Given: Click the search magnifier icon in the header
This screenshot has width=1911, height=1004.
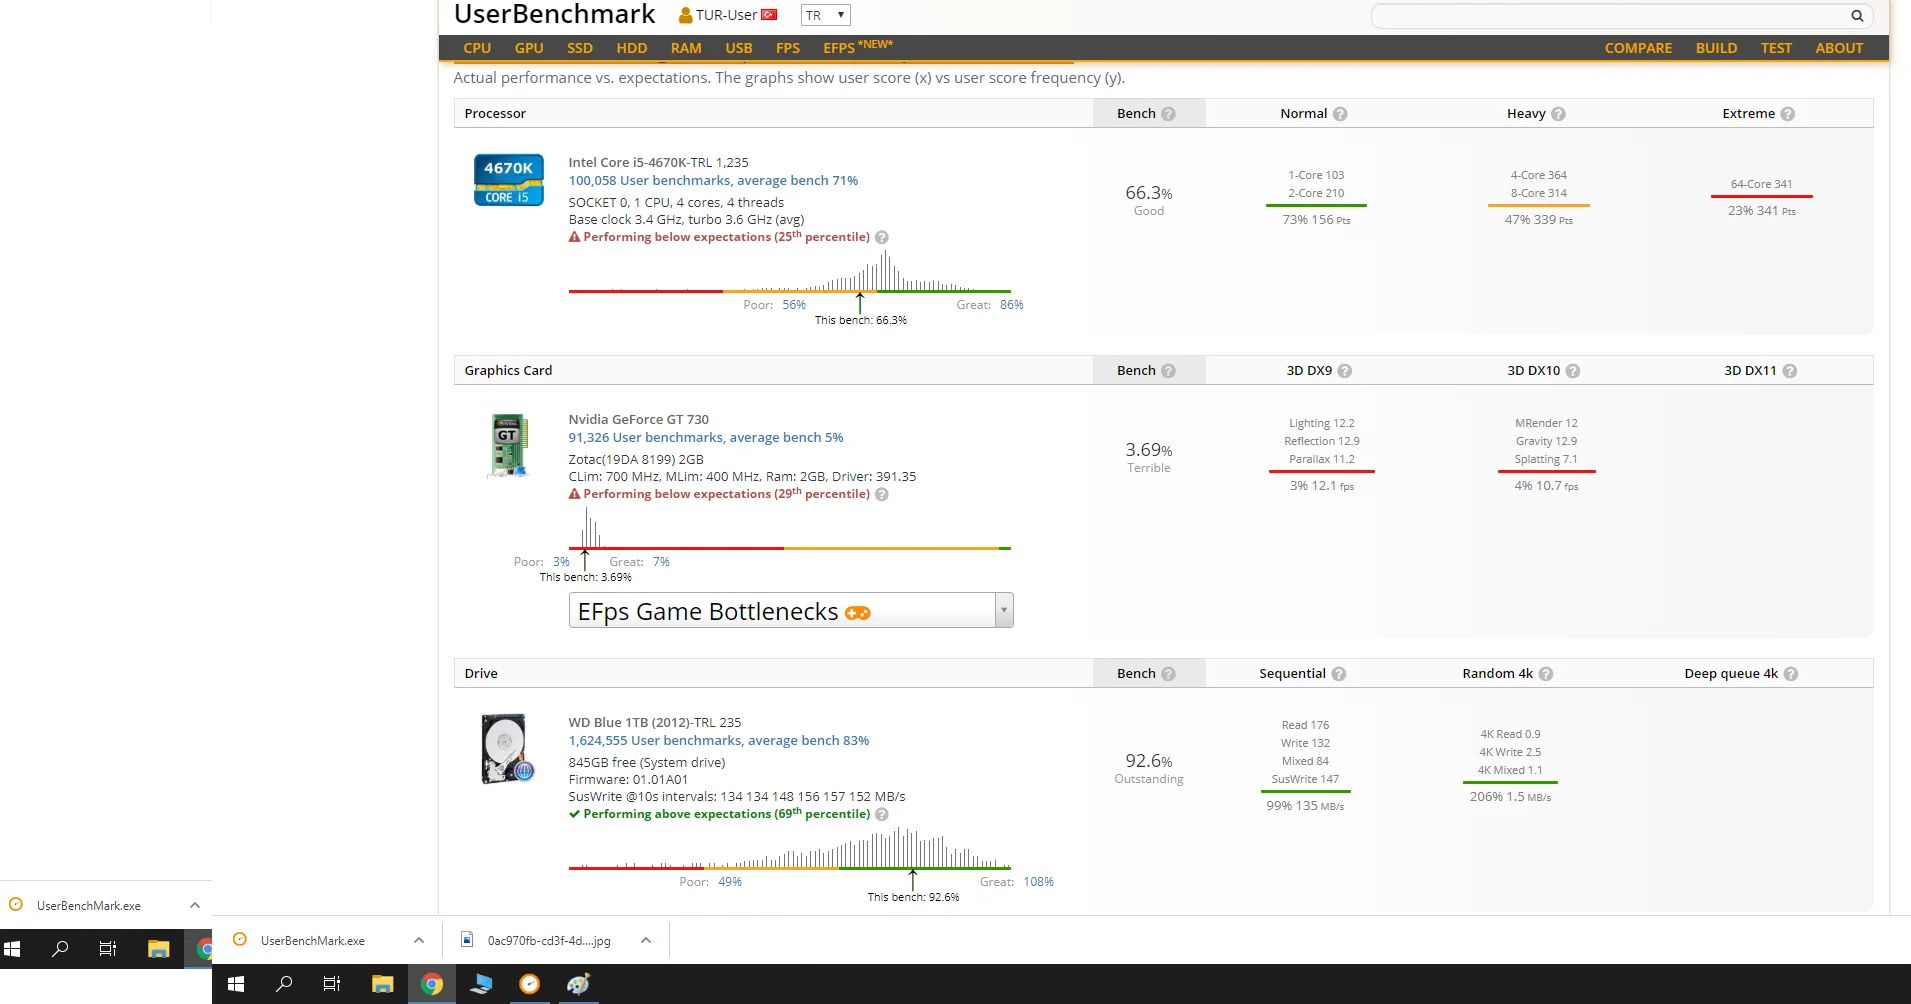Looking at the screenshot, I should [x=1857, y=16].
